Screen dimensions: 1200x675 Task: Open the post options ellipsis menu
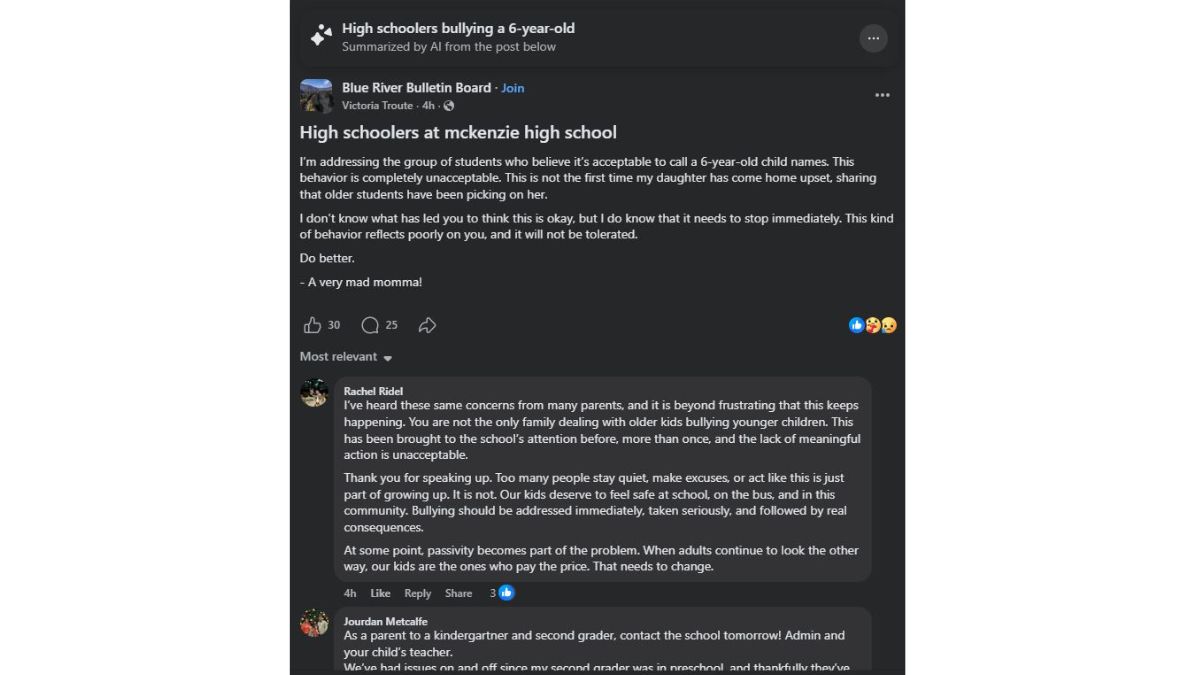coord(882,94)
